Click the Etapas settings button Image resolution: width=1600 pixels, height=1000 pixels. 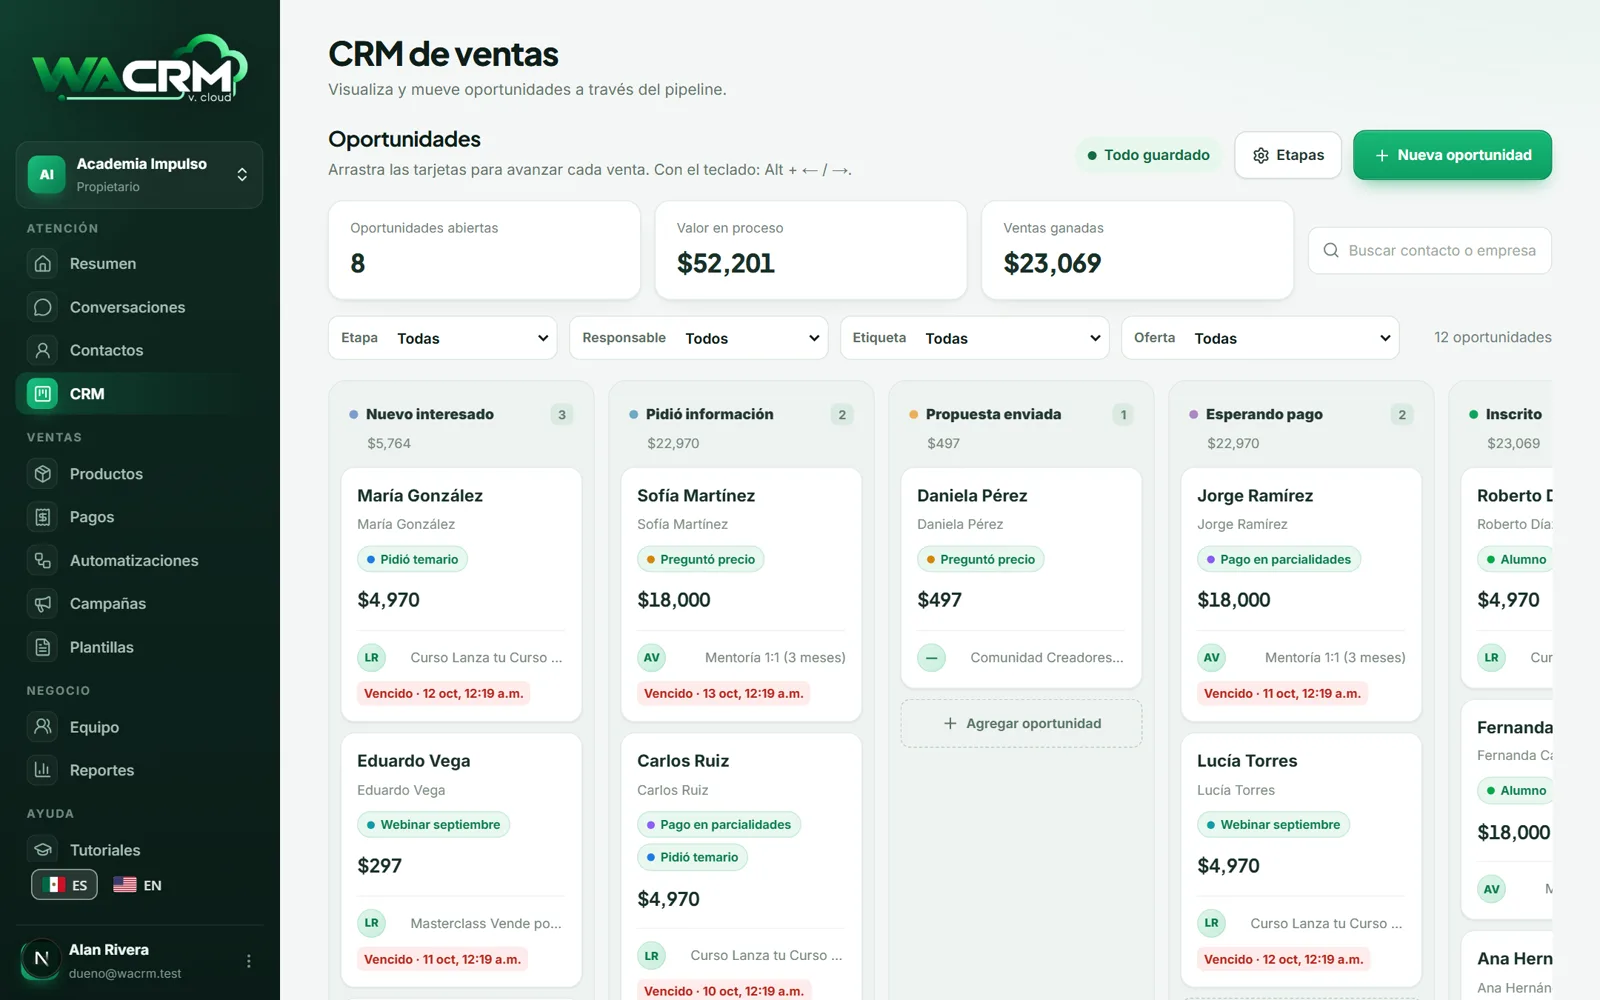pyautogui.click(x=1288, y=155)
